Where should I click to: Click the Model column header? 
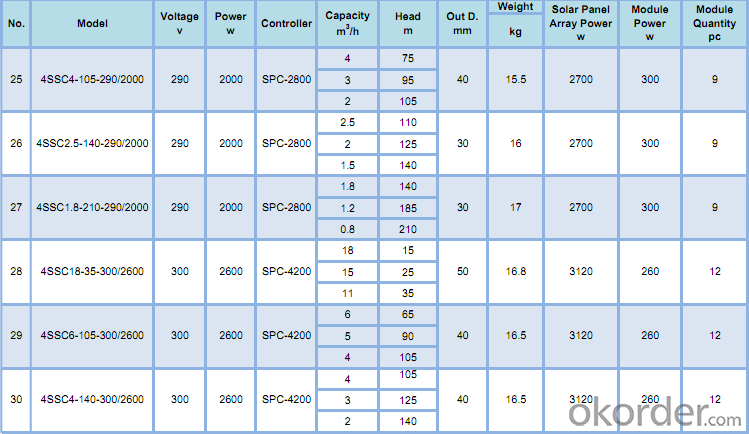(92, 23)
